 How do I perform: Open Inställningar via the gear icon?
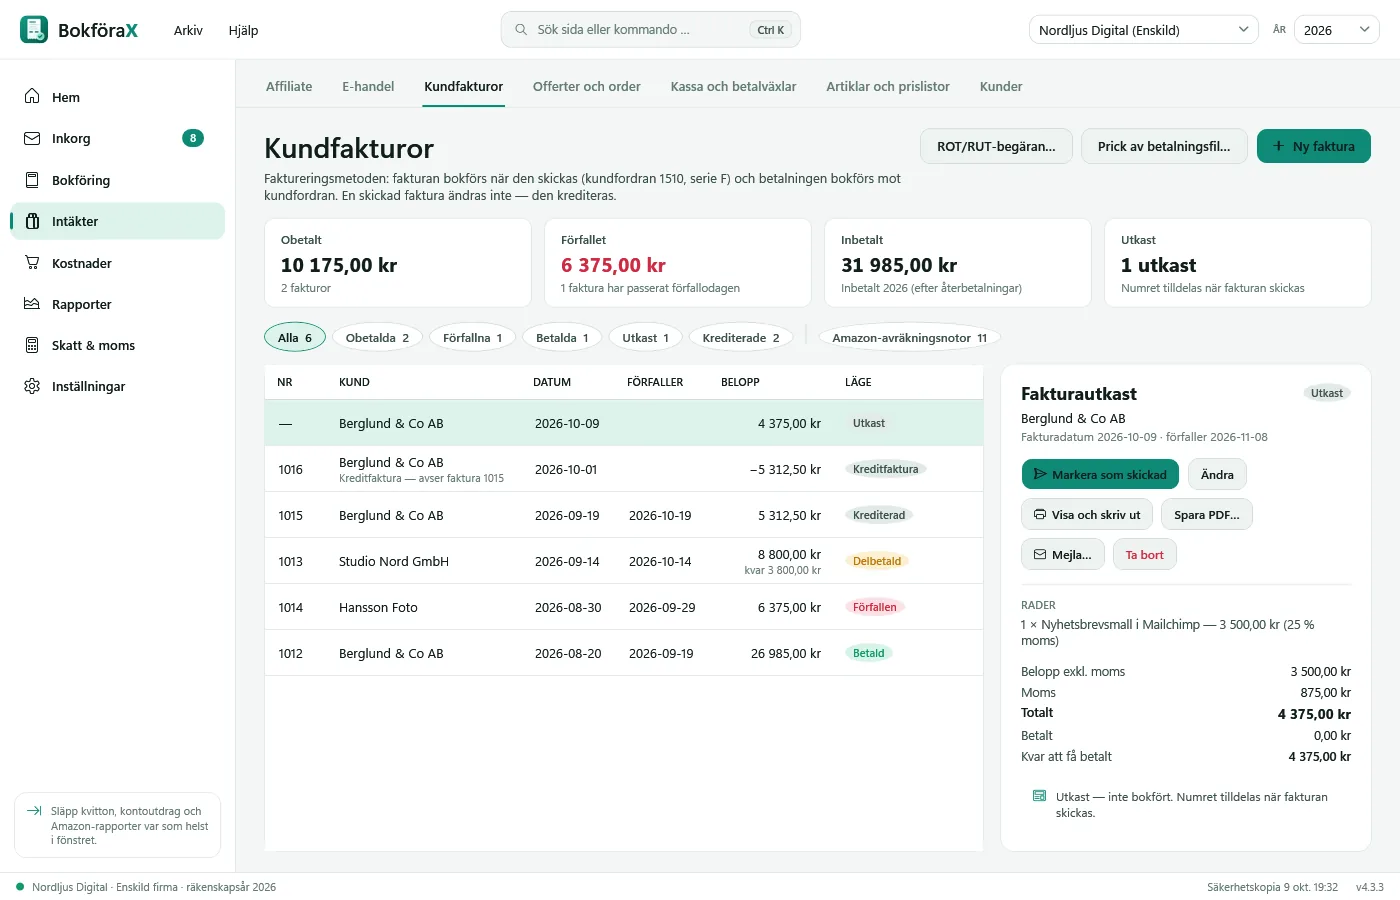point(32,386)
